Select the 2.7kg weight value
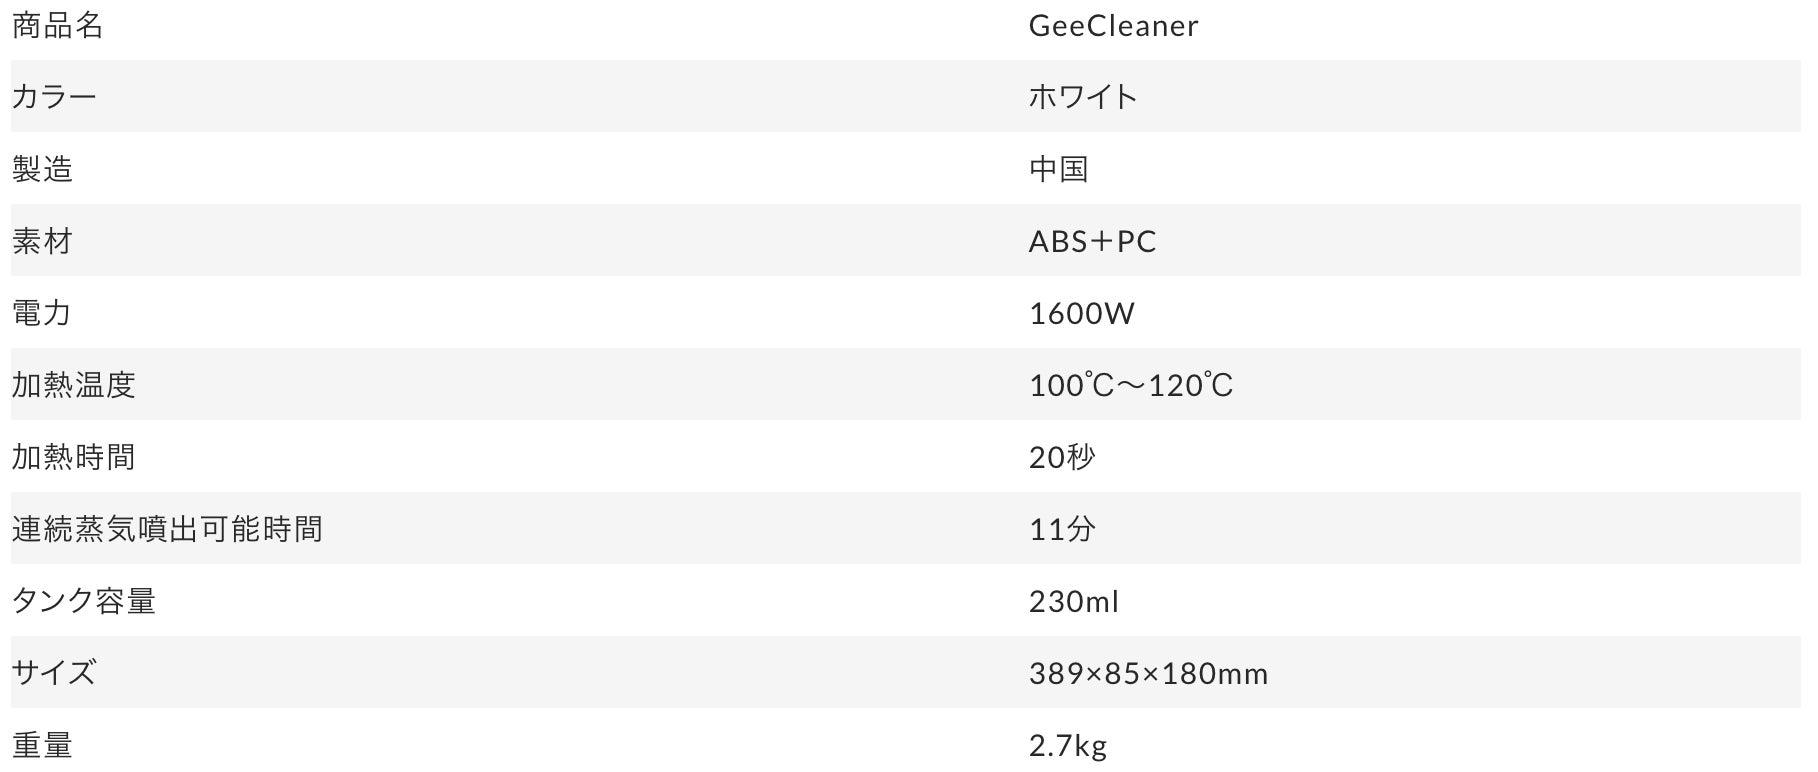1818x772 pixels. coord(1068,745)
